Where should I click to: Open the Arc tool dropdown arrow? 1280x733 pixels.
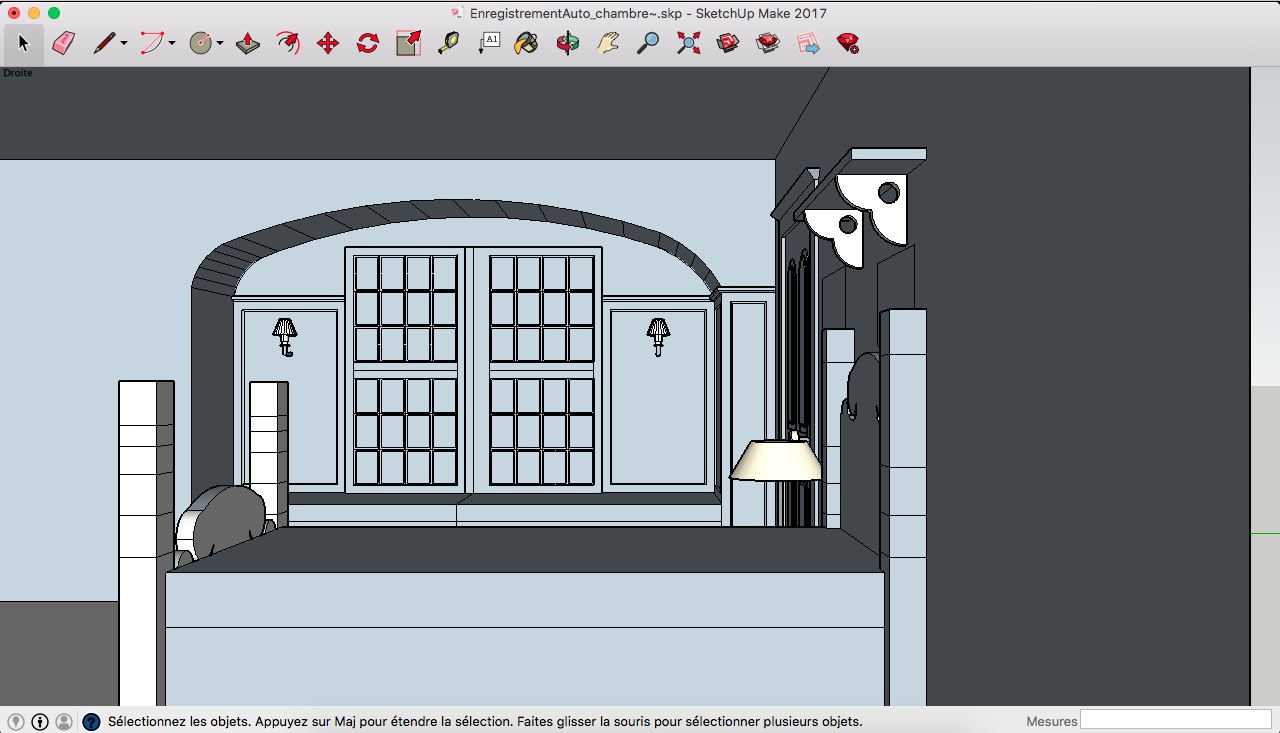(172, 43)
